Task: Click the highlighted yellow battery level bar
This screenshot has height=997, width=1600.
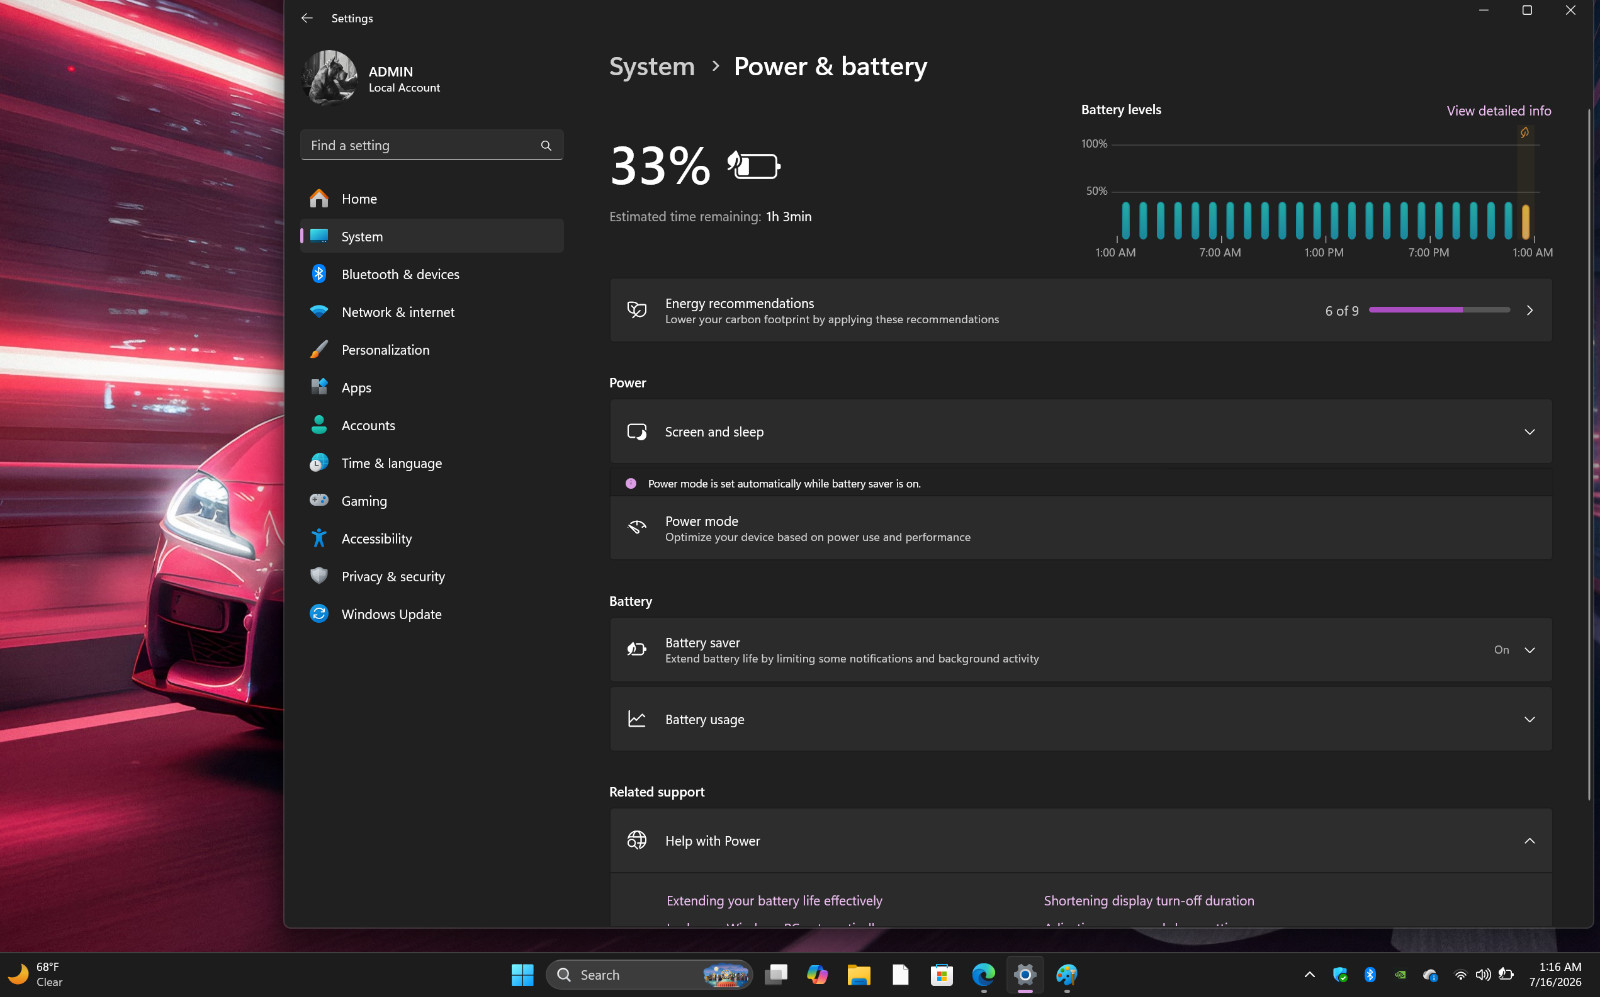Action: click(1525, 221)
